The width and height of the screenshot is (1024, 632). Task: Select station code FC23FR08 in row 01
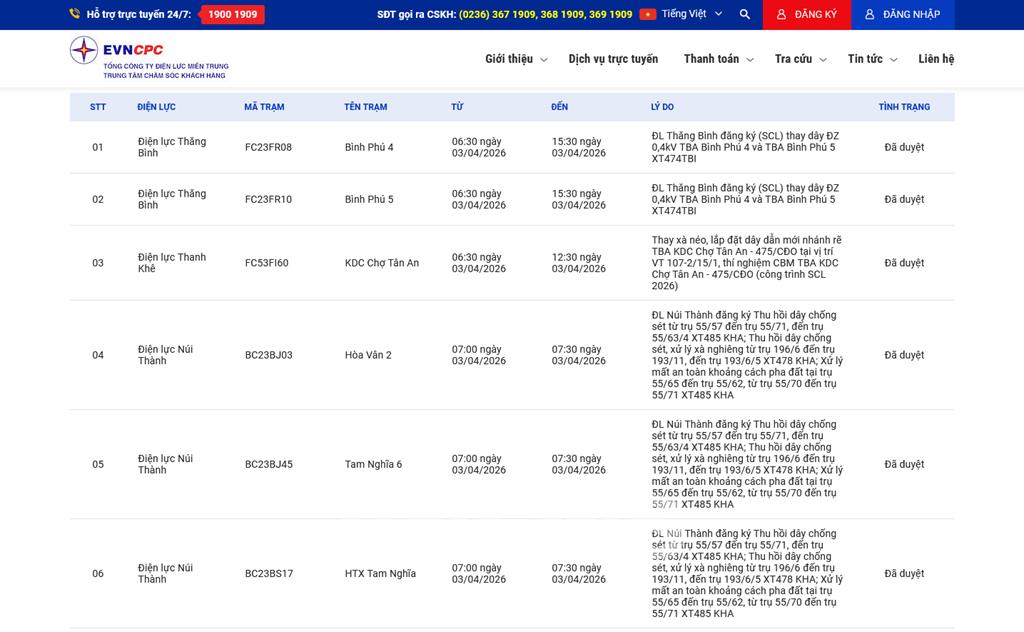point(268,148)
